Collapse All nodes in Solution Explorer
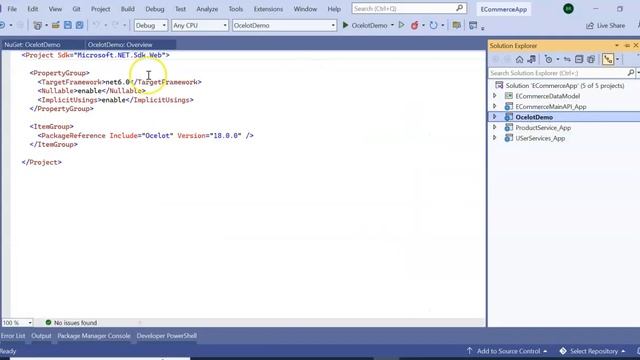Image resolution: width=640 pixels, height=360 pixels. [x=579, y=60]
